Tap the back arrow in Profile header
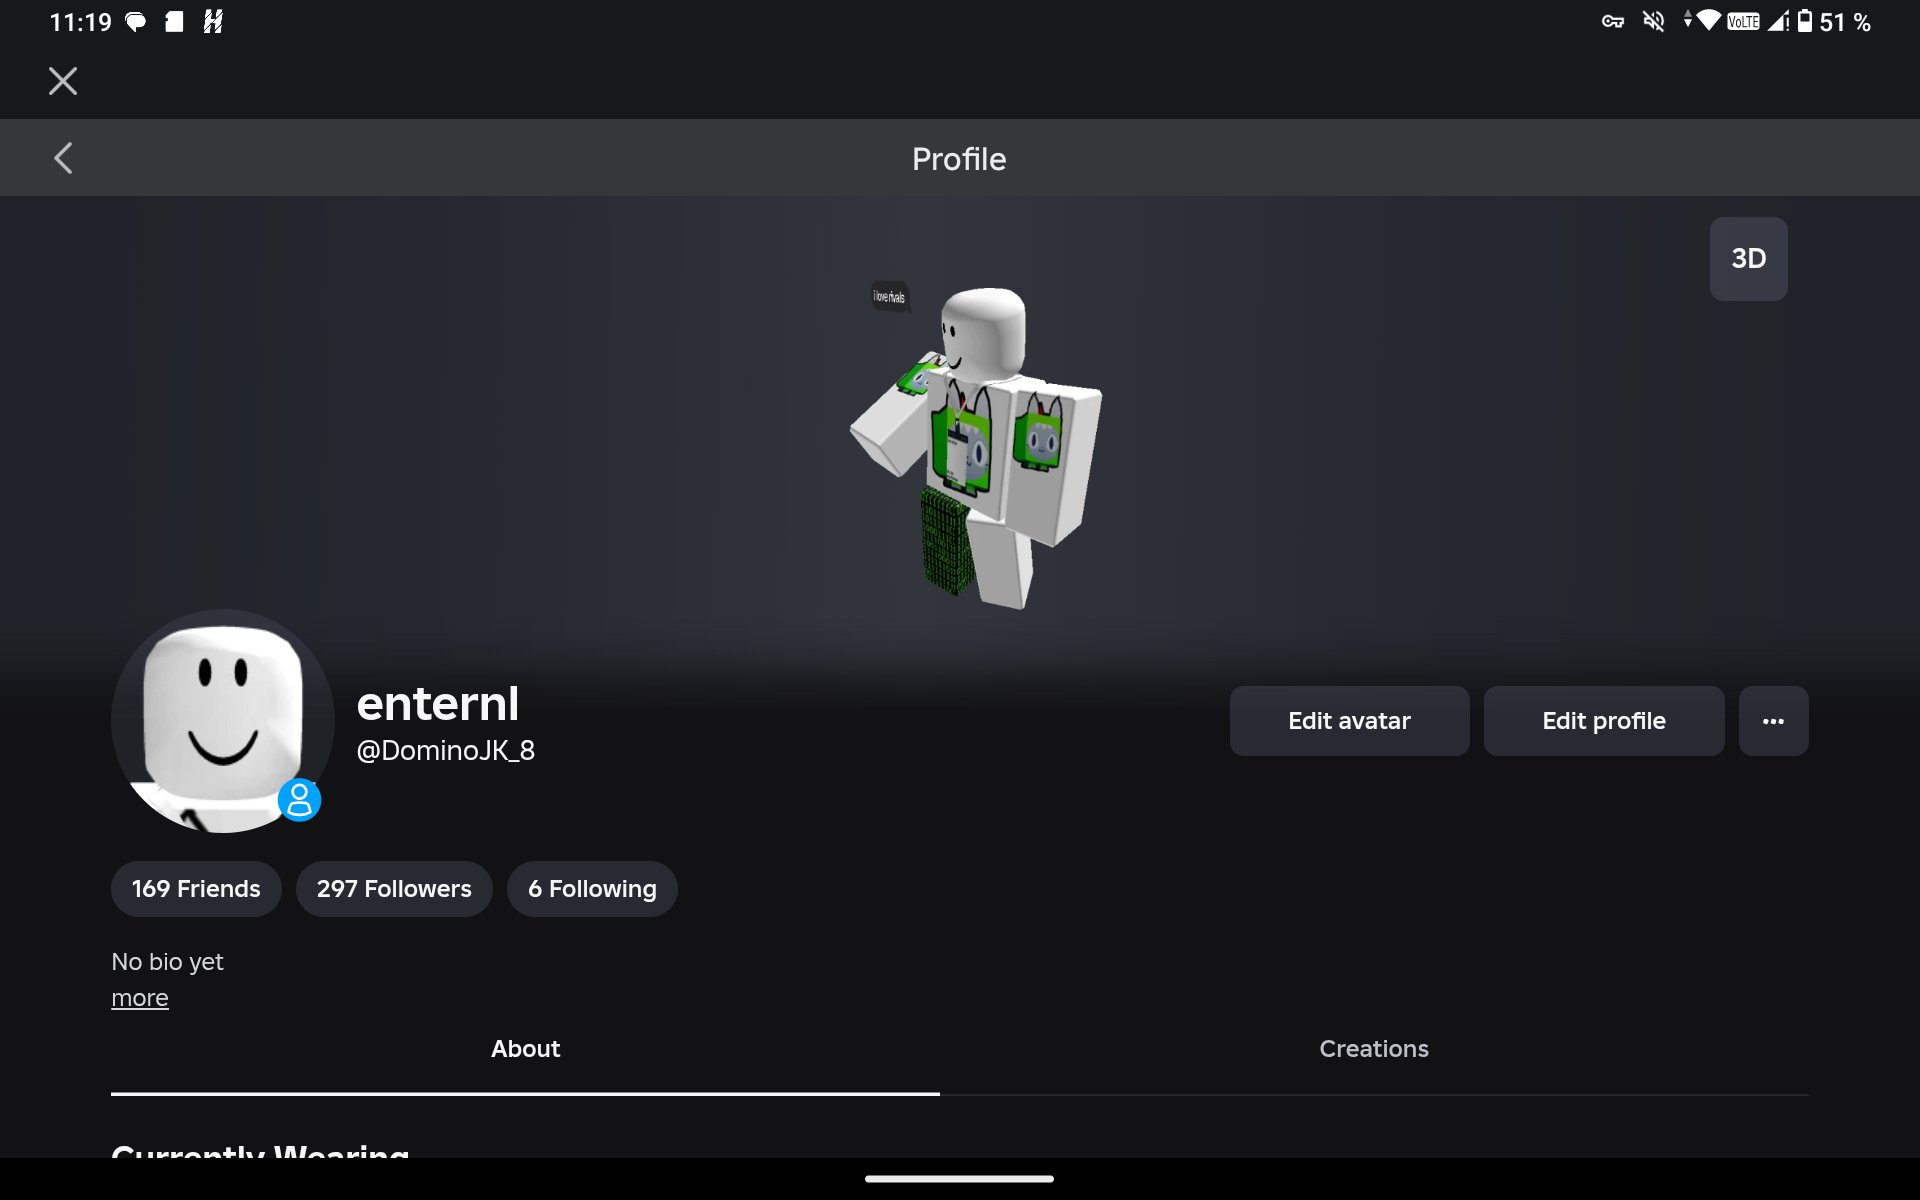Image resolution: width=1920 pixels, height=1200 pixels. click(x=63, y=158)
